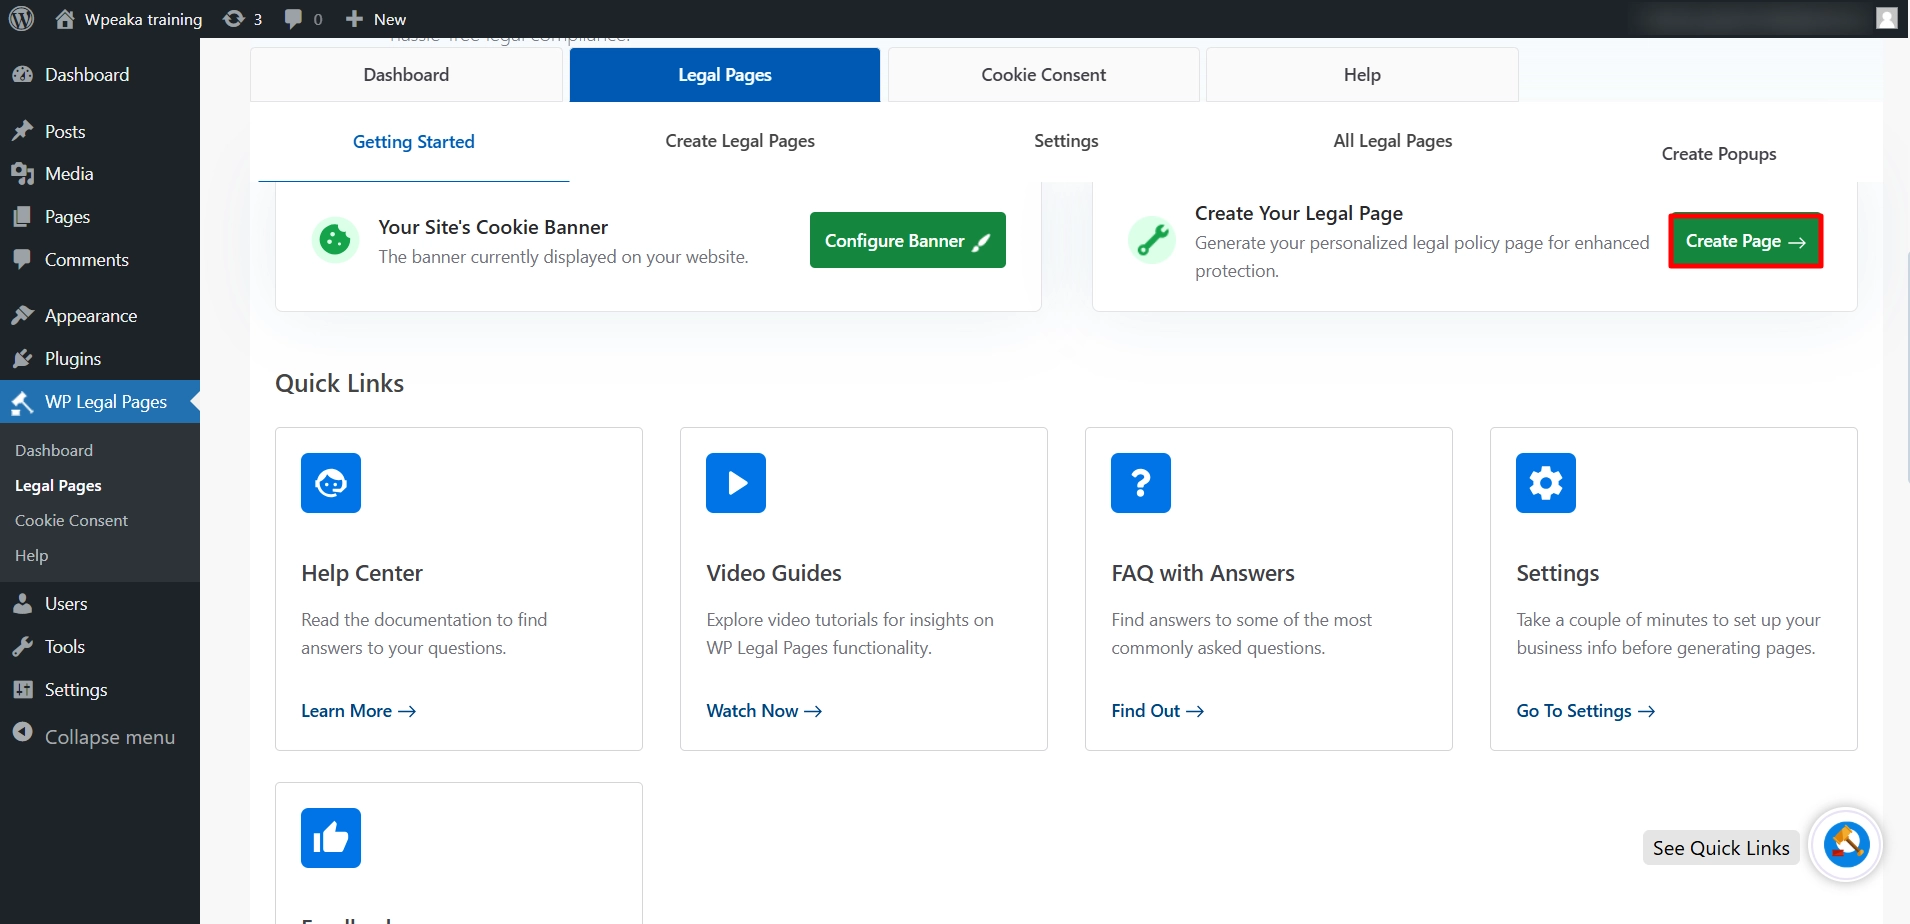Click the Wpeaka training site name
Screen dimensions: 1910x924
(143, 19)
